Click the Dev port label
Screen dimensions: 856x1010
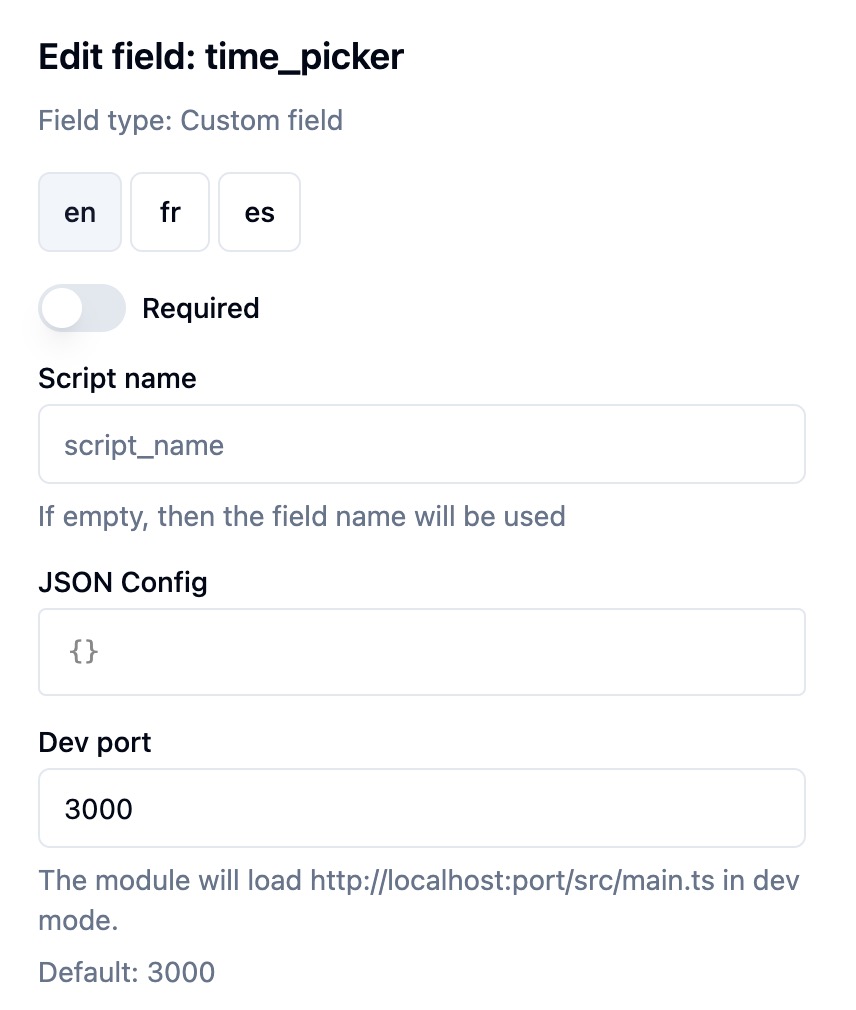click(x=94, y=742)
